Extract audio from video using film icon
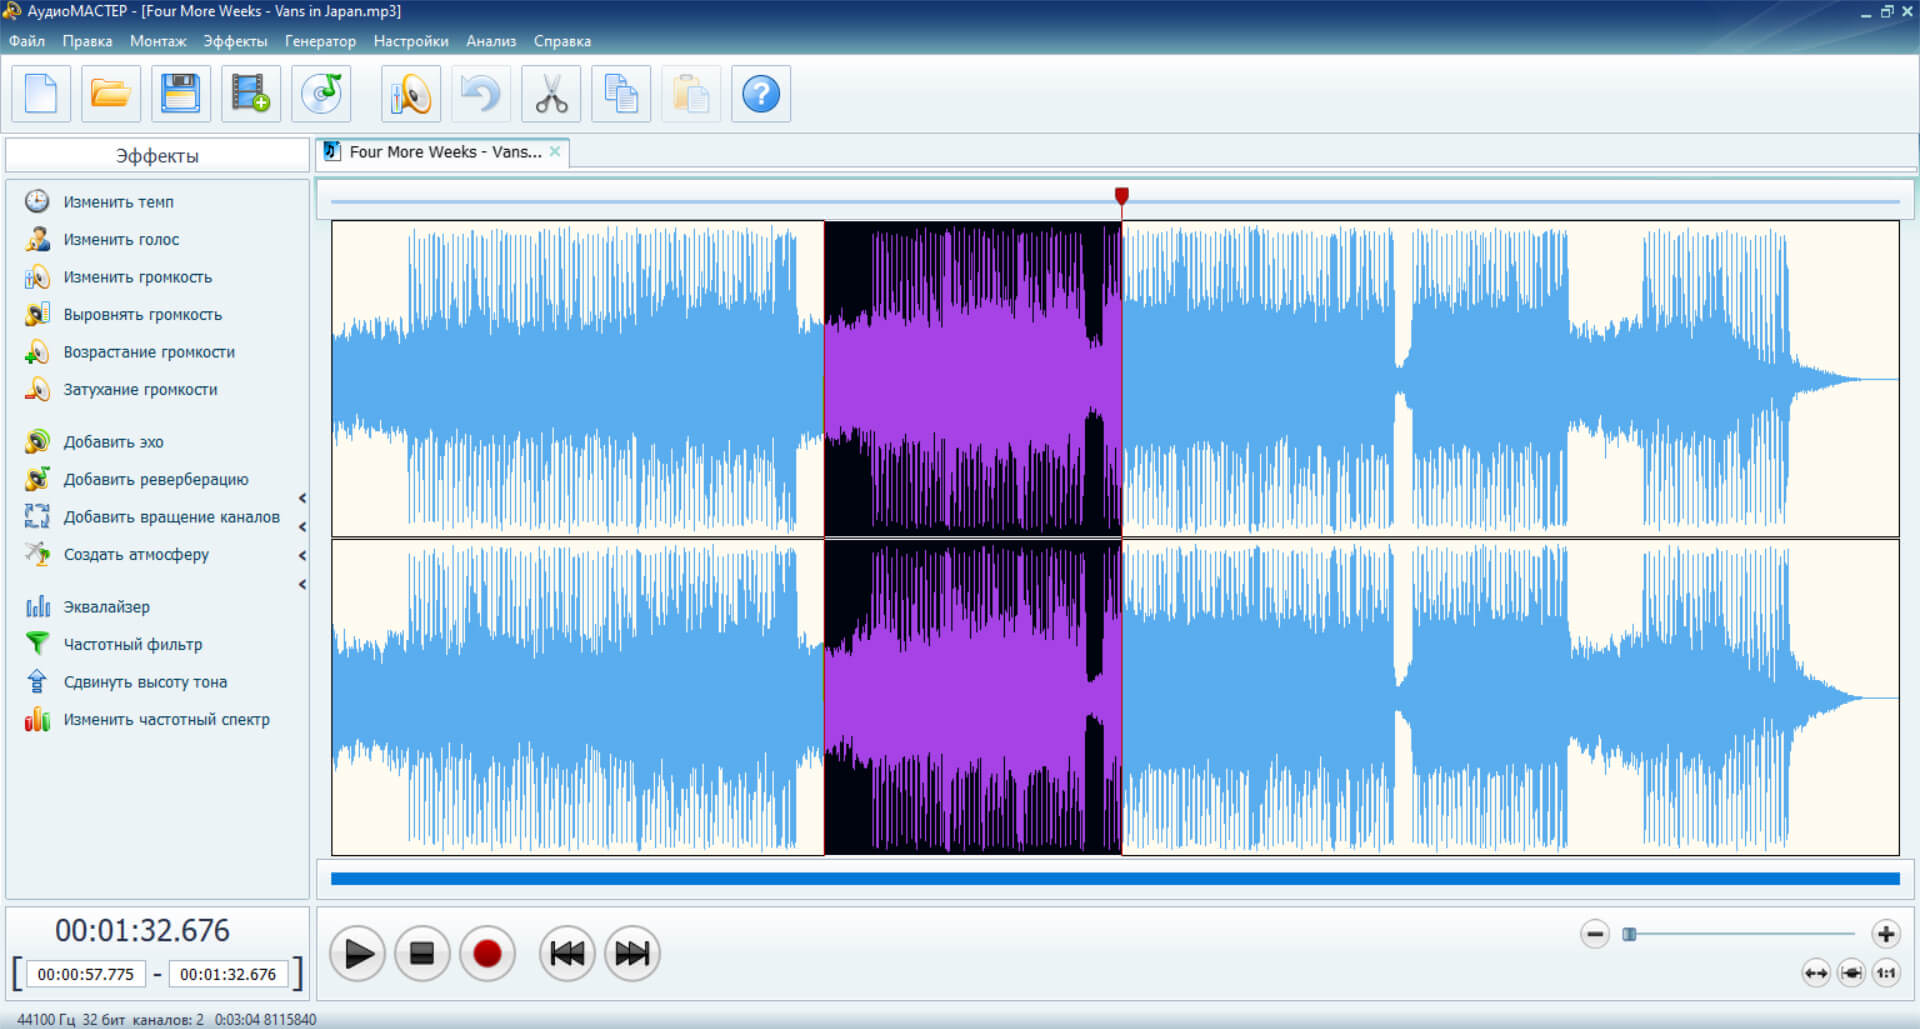 (x=251, y=94)
